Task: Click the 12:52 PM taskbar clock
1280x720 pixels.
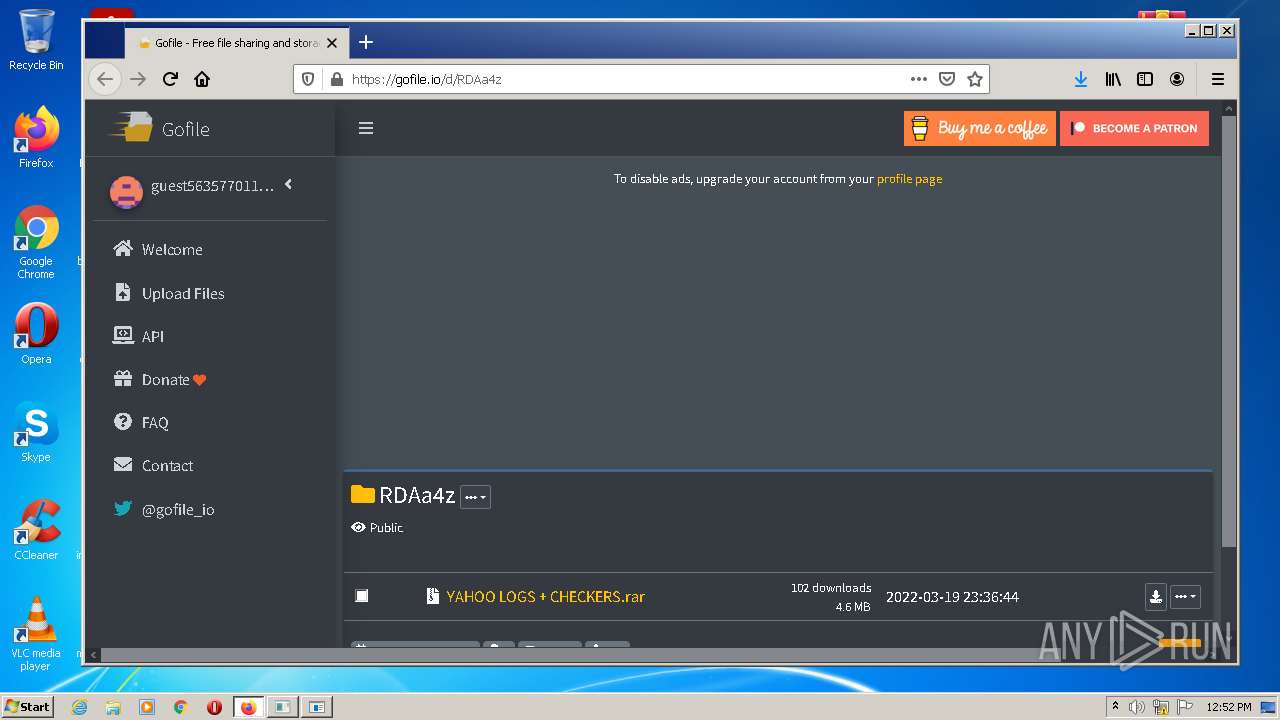Action: pos(1229,707)
